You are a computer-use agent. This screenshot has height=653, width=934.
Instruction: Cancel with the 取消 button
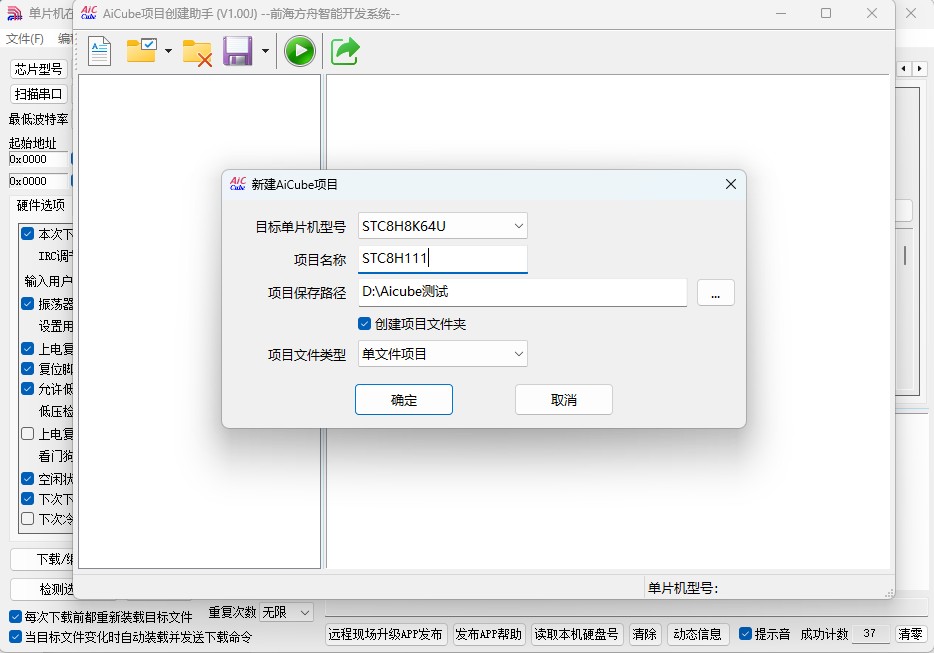point(563,400)
